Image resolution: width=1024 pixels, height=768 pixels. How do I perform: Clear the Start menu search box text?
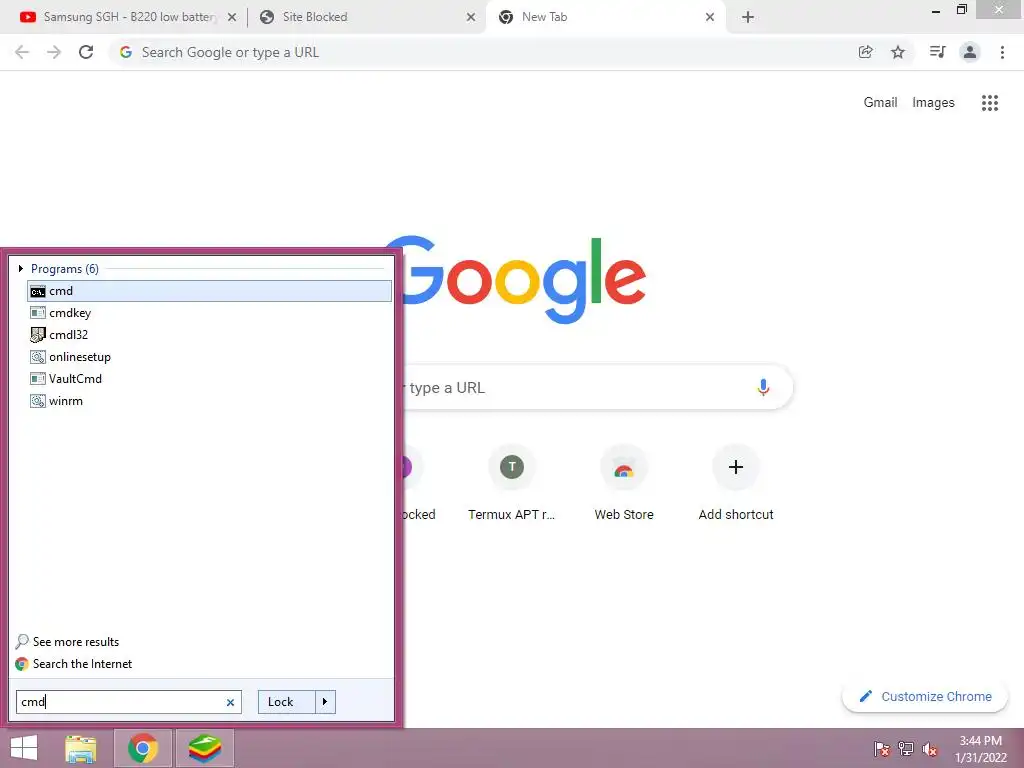click(x=230, y=702)
